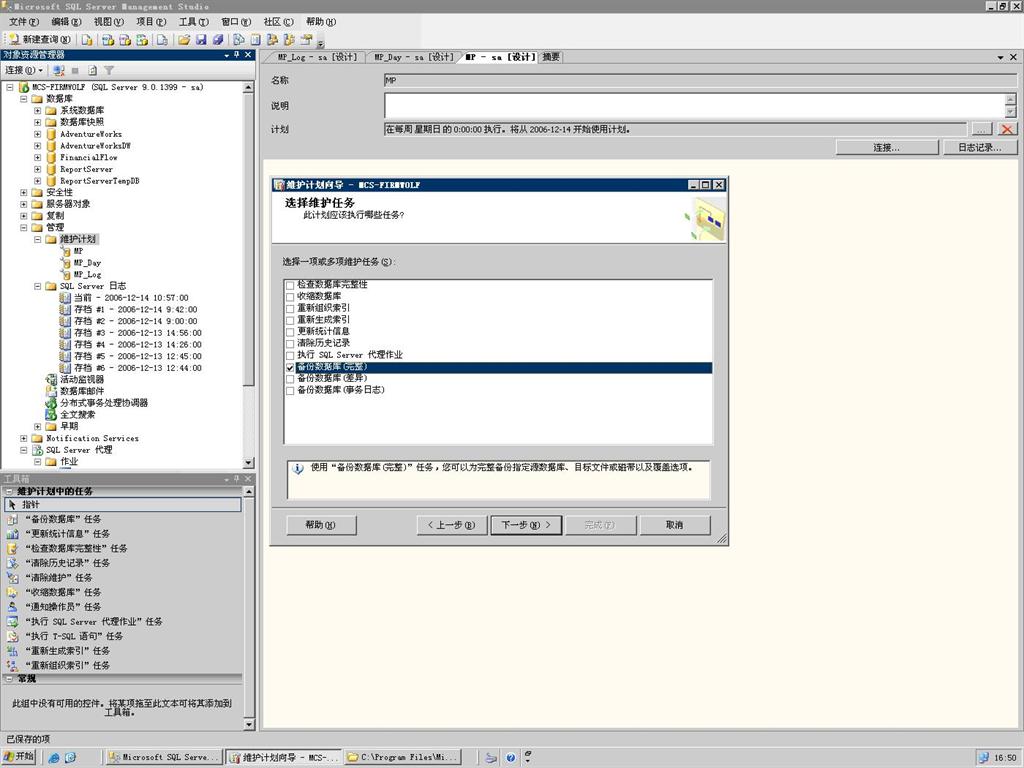Click the Filter funnel icon in Object Explorer
Viewport: 1024px width, 768px height.
point(109,70)
